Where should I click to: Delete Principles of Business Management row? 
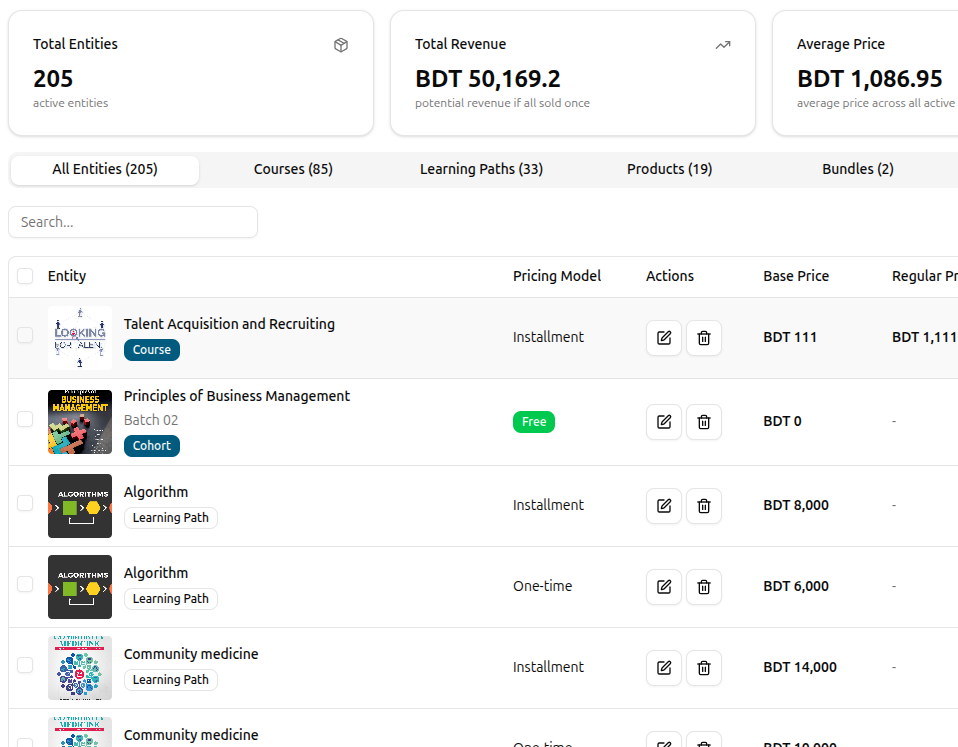(x=704, y=422)
